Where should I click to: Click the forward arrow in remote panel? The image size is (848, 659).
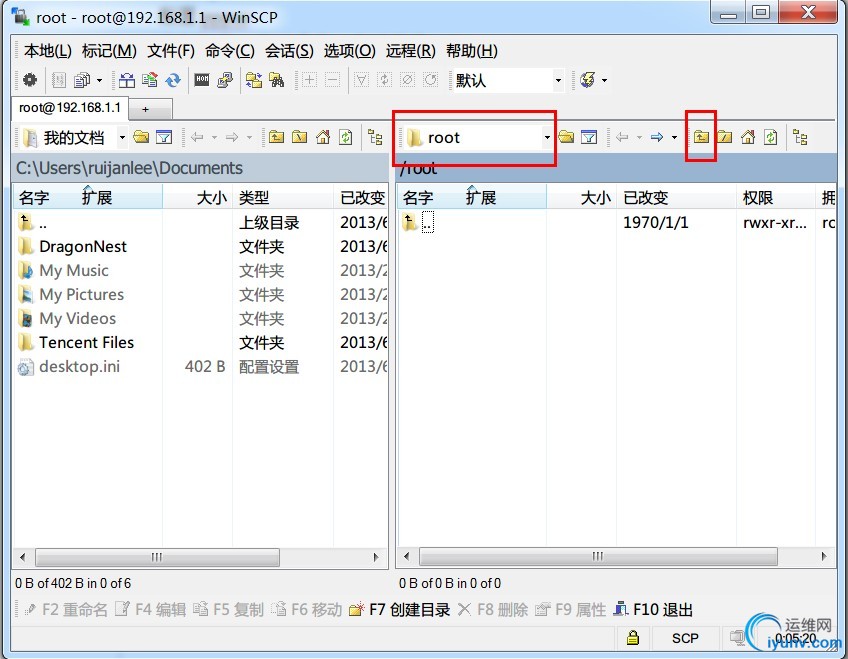(x=657, y=137)
